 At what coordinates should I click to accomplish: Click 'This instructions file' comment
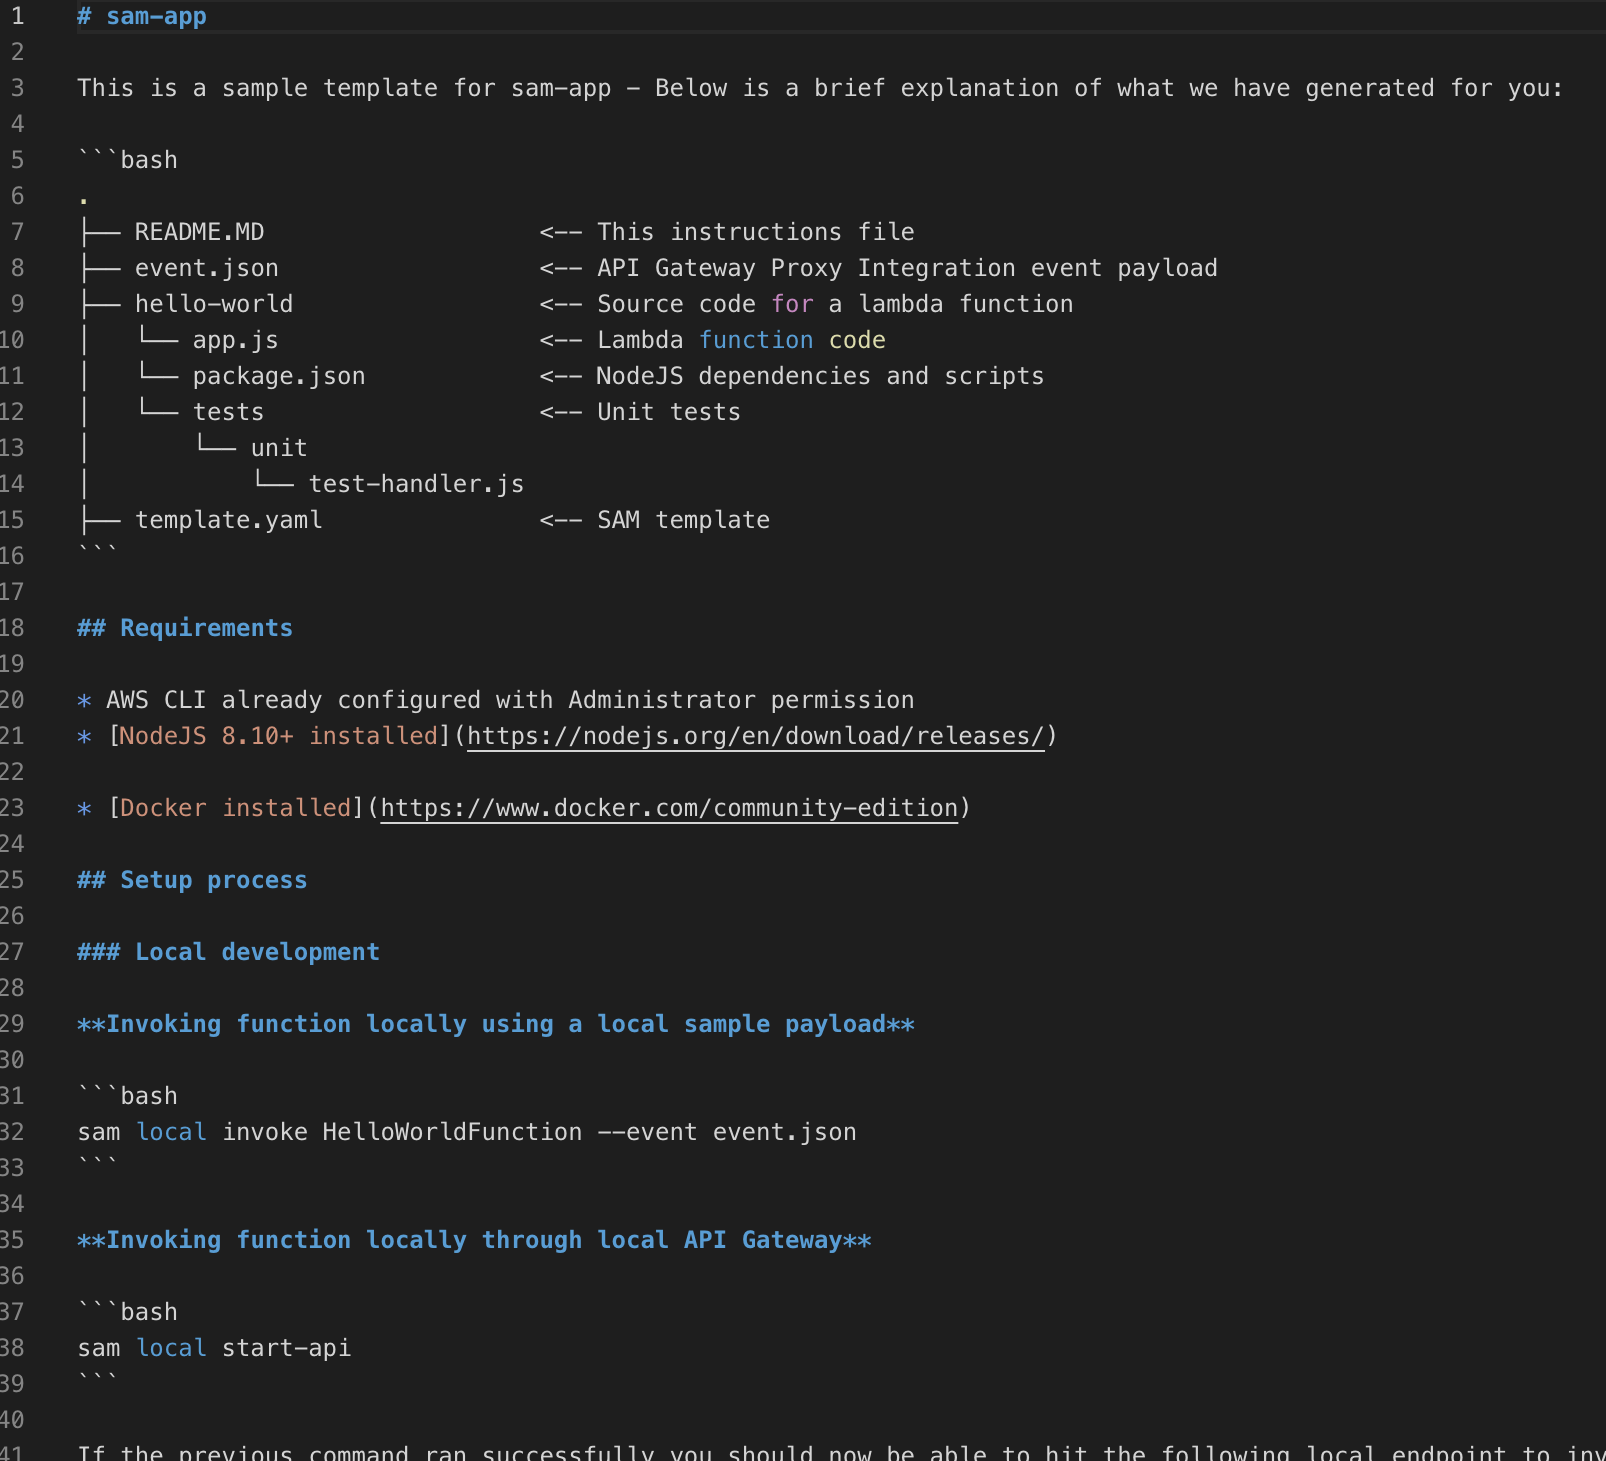(756, 232)
